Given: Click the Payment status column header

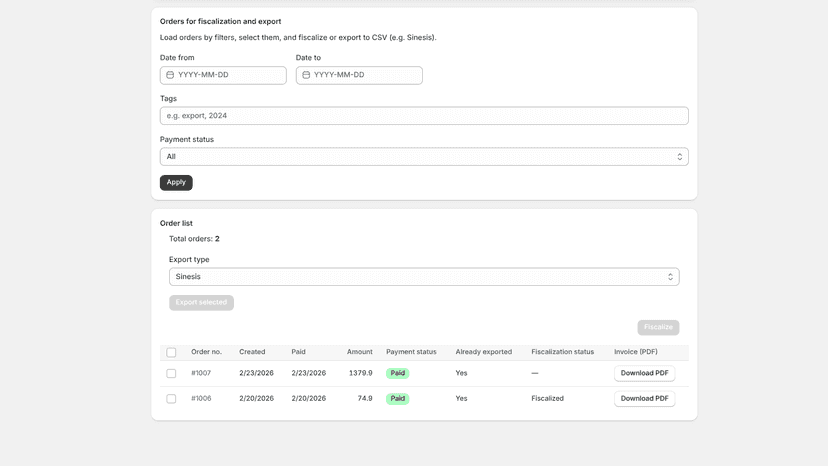Looking at the screenshot, I should 411,352.
